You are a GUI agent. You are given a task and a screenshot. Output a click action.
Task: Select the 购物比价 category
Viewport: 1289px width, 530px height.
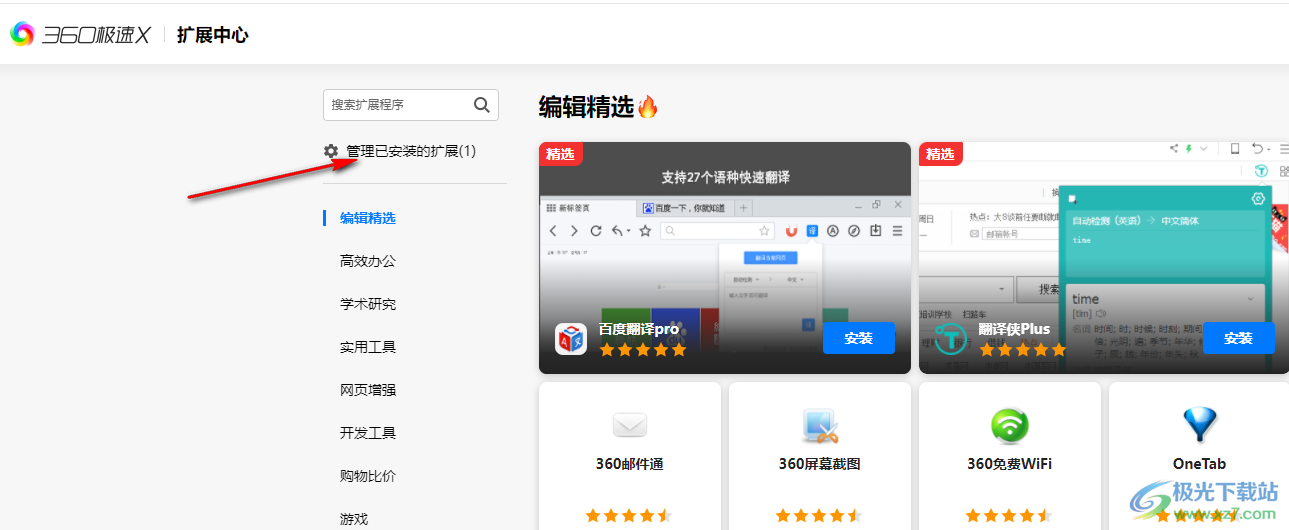pos(368,476)
